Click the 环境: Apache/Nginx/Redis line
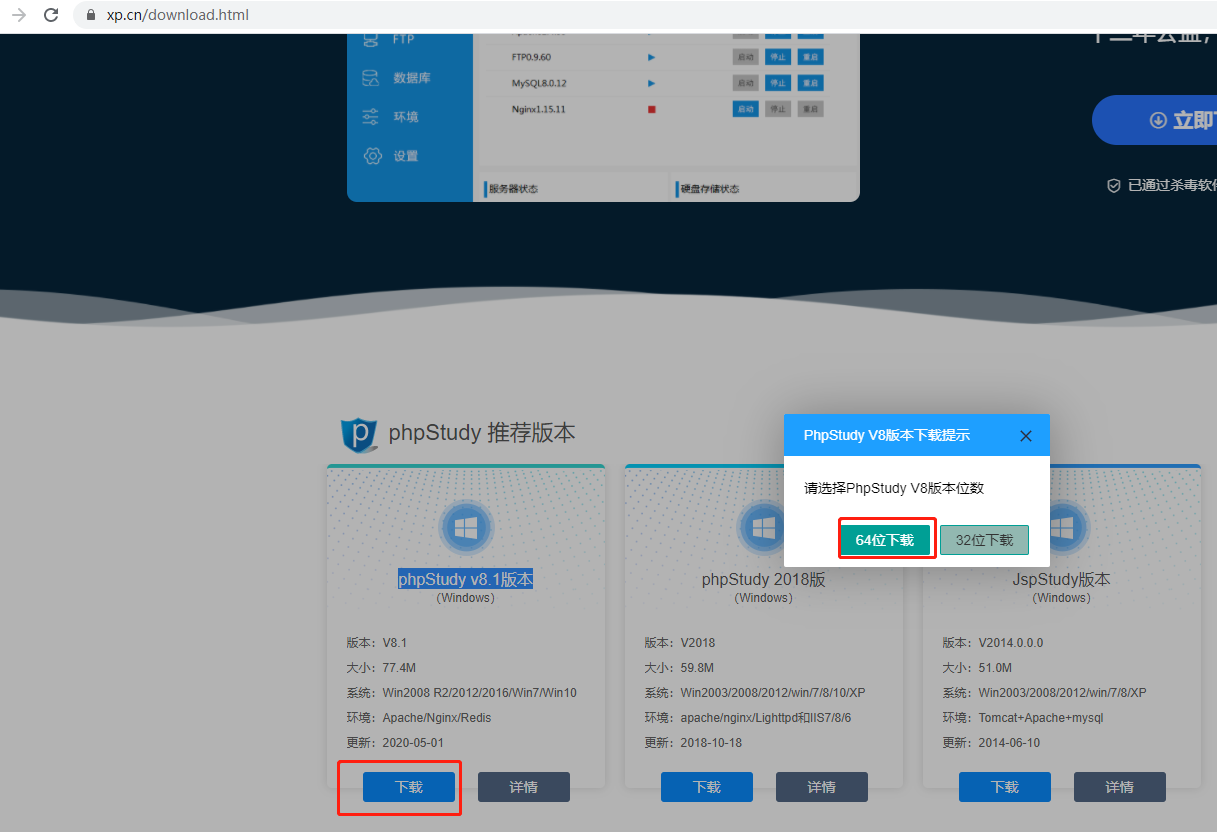 (x=419, y=718)
